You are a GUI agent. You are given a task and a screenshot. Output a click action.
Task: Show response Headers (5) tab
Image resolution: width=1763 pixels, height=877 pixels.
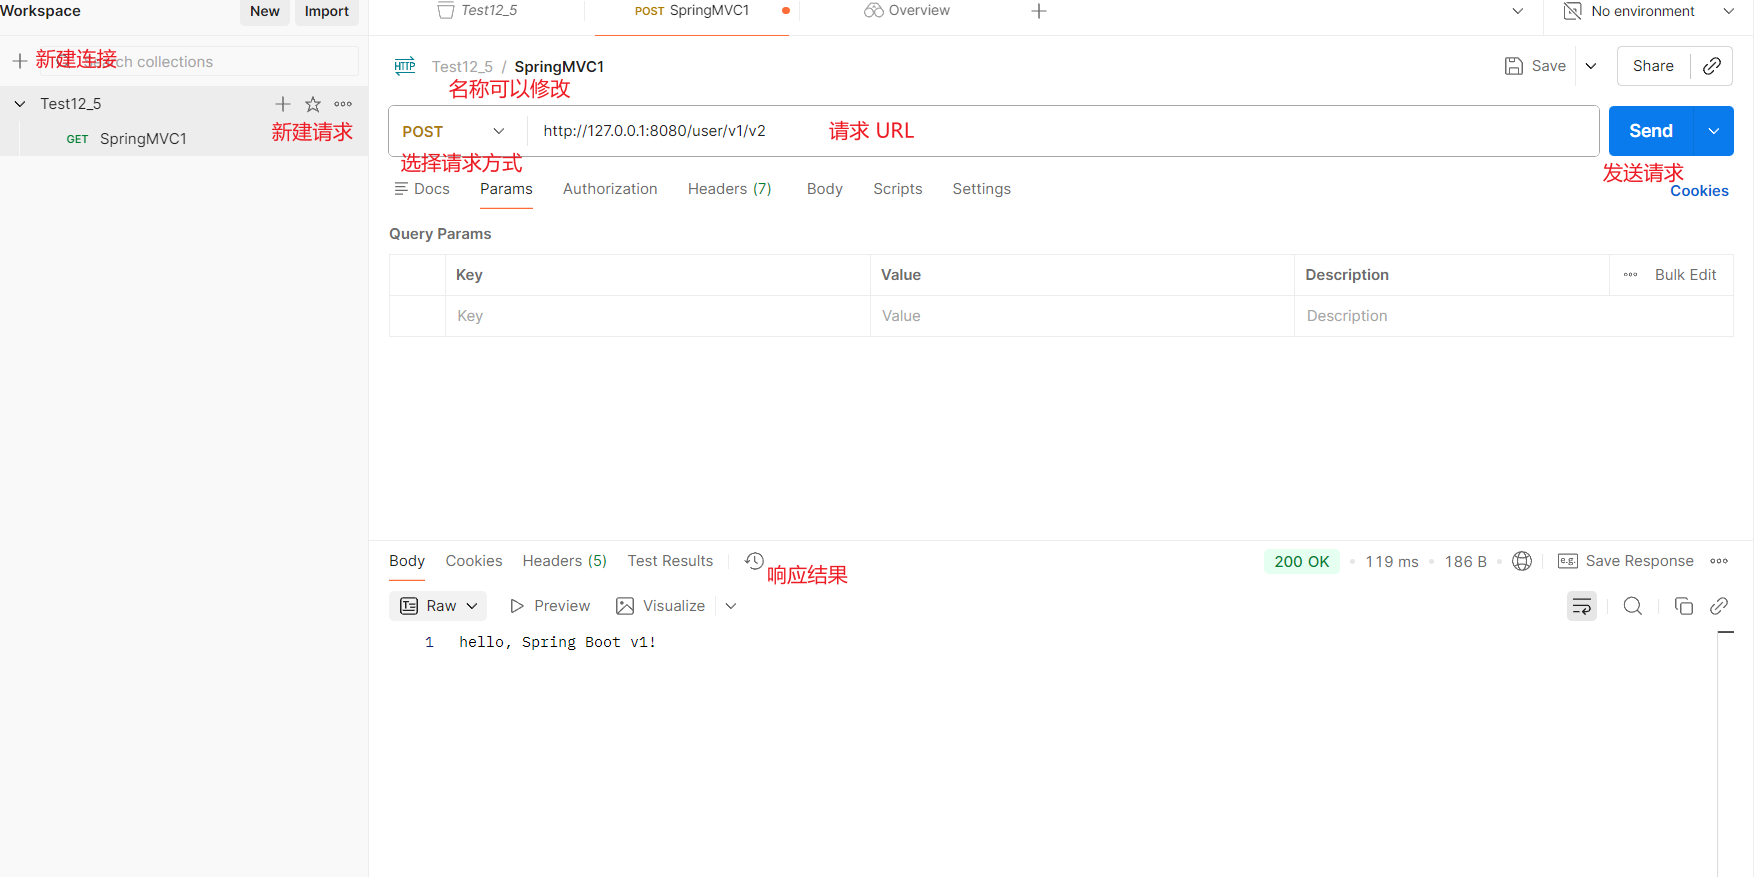[x=565, y=561]
